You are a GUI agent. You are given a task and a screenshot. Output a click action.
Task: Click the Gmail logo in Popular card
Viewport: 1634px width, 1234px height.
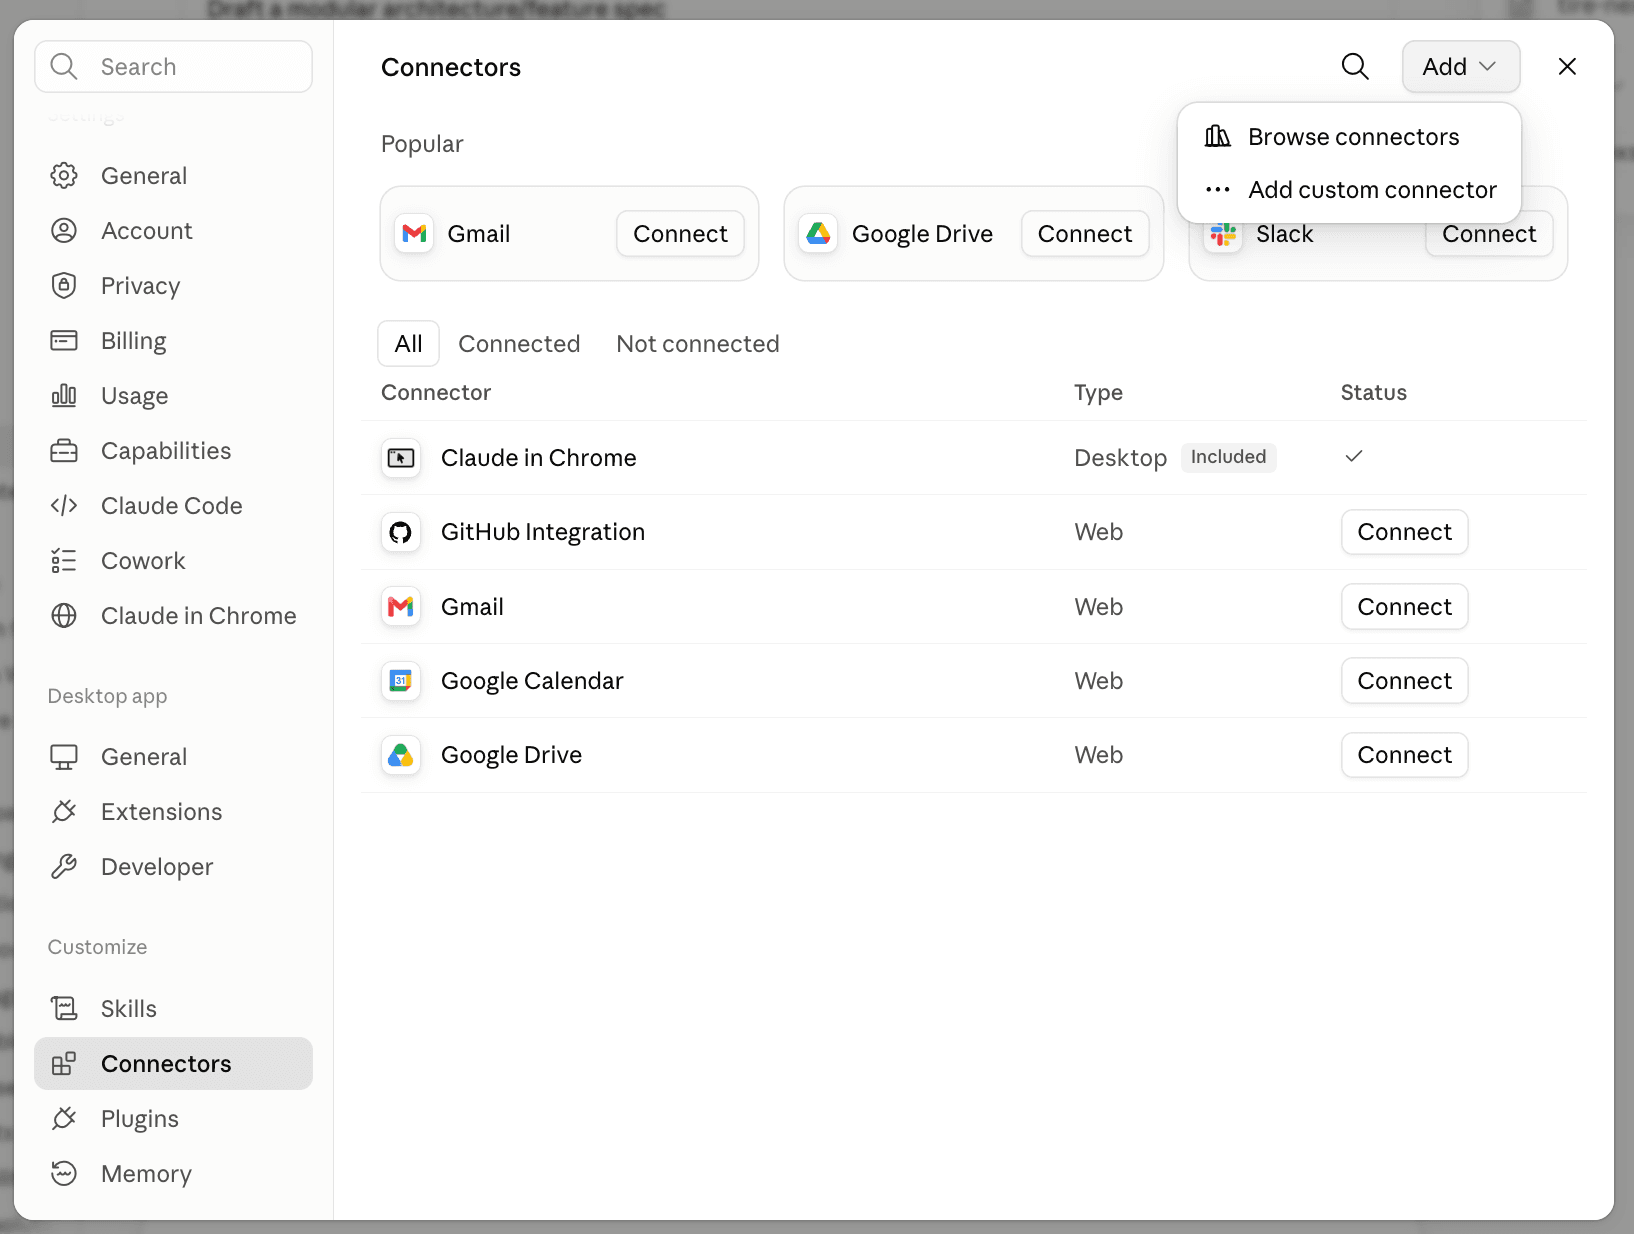(x=414, y=234)
